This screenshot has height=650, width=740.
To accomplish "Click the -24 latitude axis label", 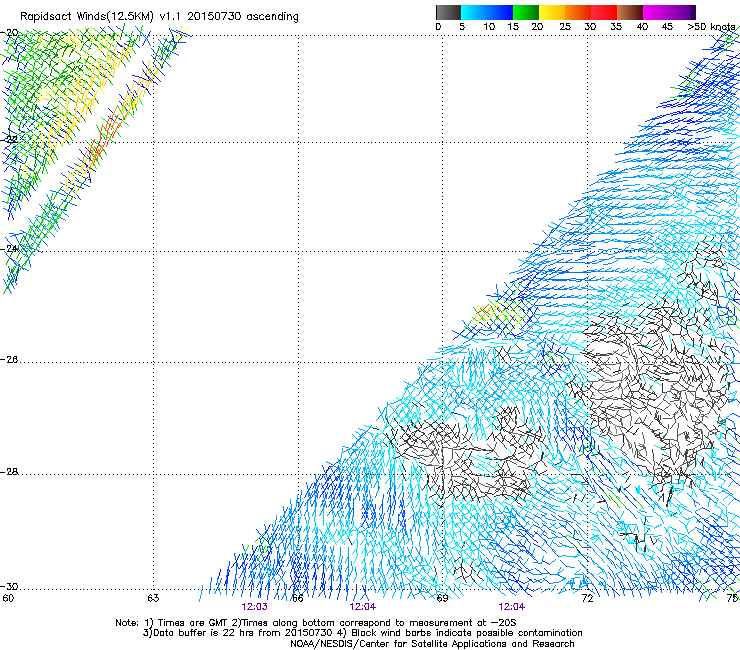I will [10, 249].
